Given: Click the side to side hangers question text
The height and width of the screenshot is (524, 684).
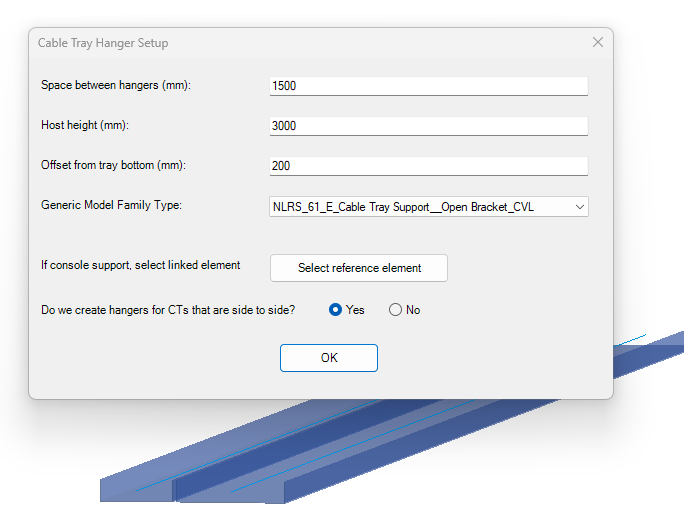Looking at the screenshot, I should pyautogui.click(x=168, y=310).
